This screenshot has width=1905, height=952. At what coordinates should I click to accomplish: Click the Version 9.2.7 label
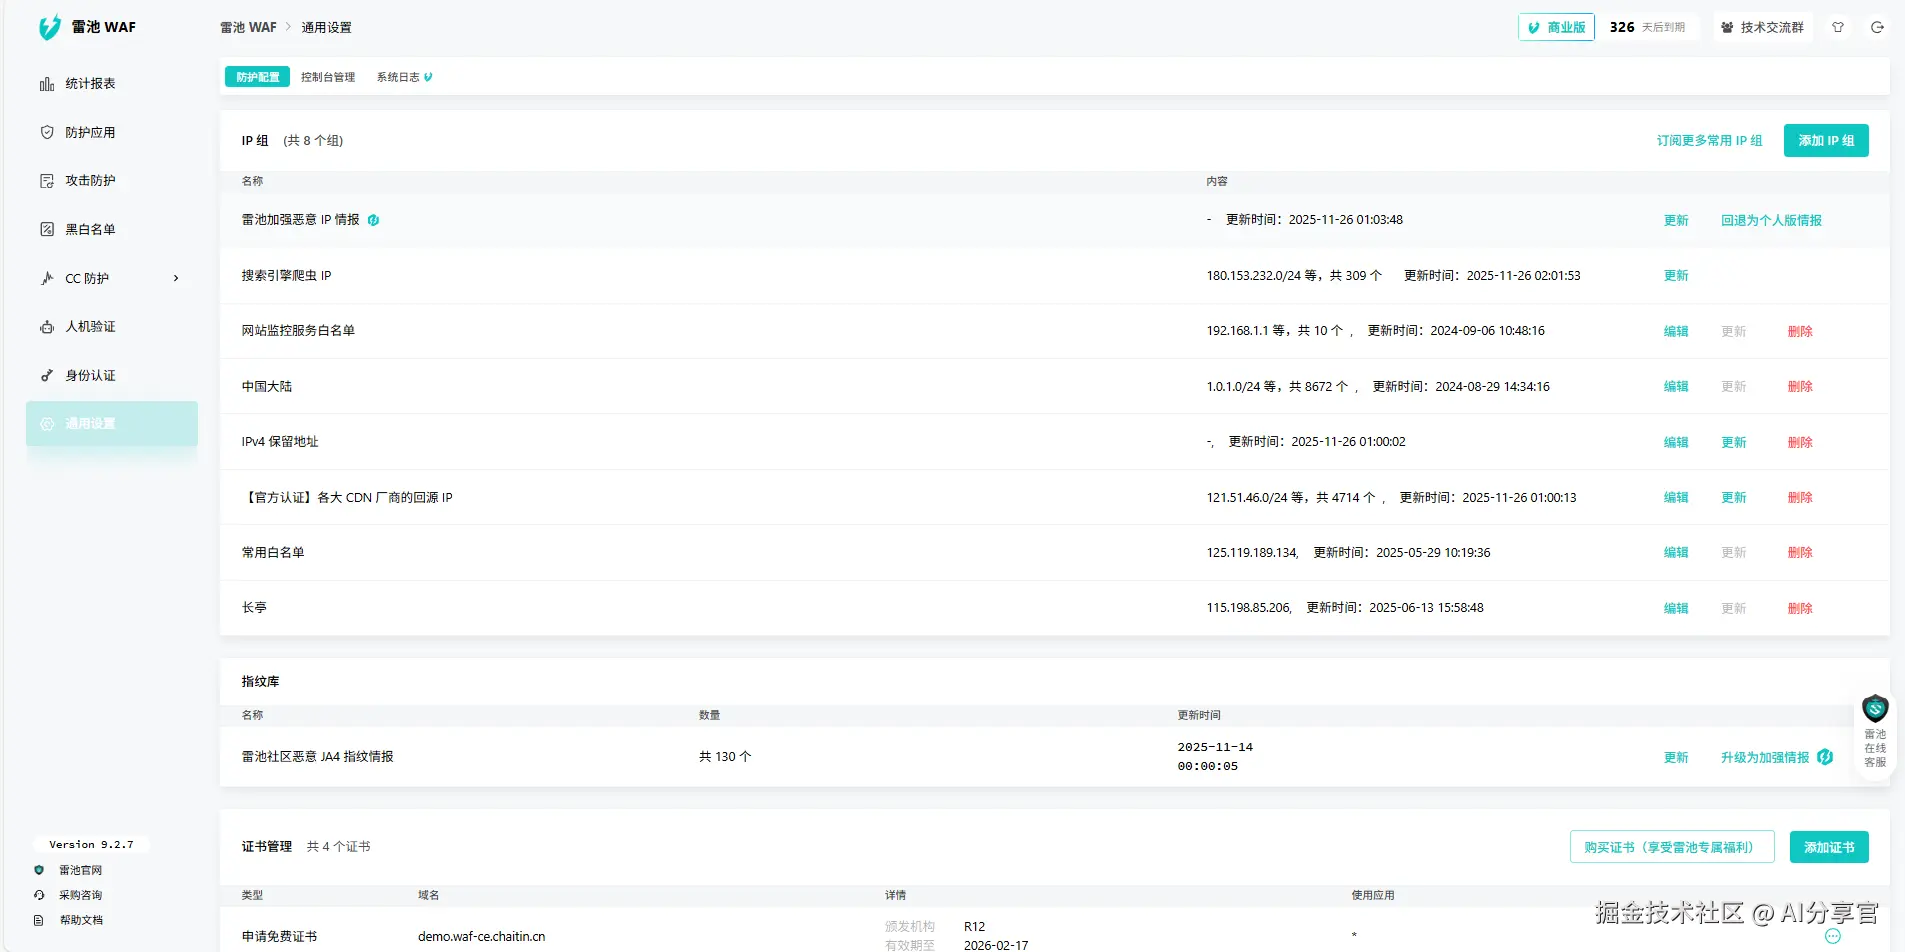(x=91, y=845)
